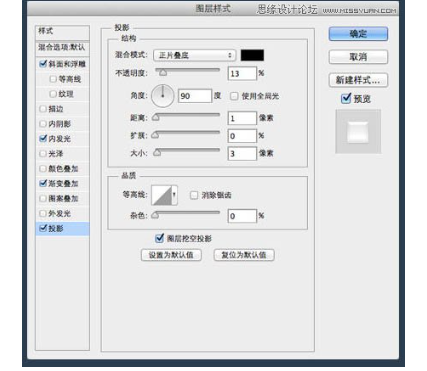
Task: Toggle 使用全局光 global light checkbox
Action: click(x=234, y=96)
